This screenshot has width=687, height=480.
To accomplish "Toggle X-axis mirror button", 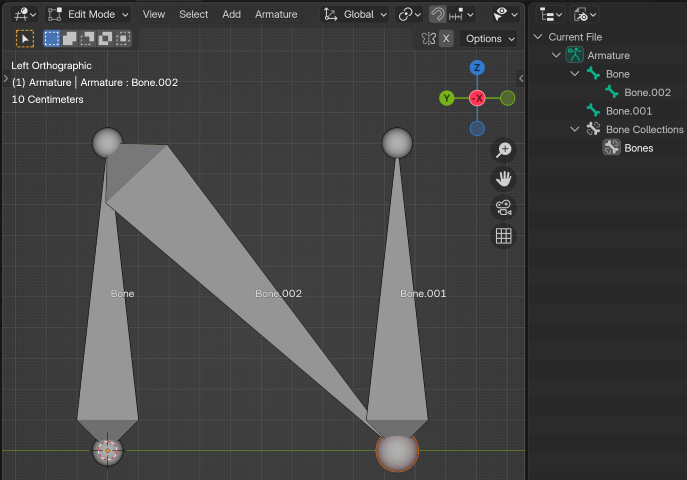I will [446, 39].
